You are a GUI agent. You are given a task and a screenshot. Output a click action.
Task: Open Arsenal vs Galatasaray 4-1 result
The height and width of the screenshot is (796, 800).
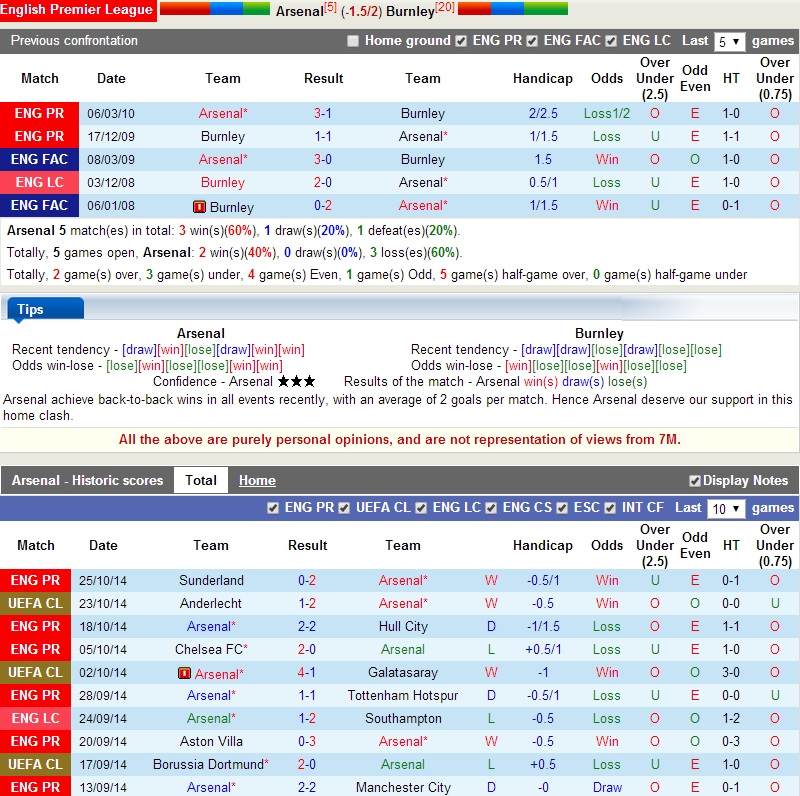(307, 672)
